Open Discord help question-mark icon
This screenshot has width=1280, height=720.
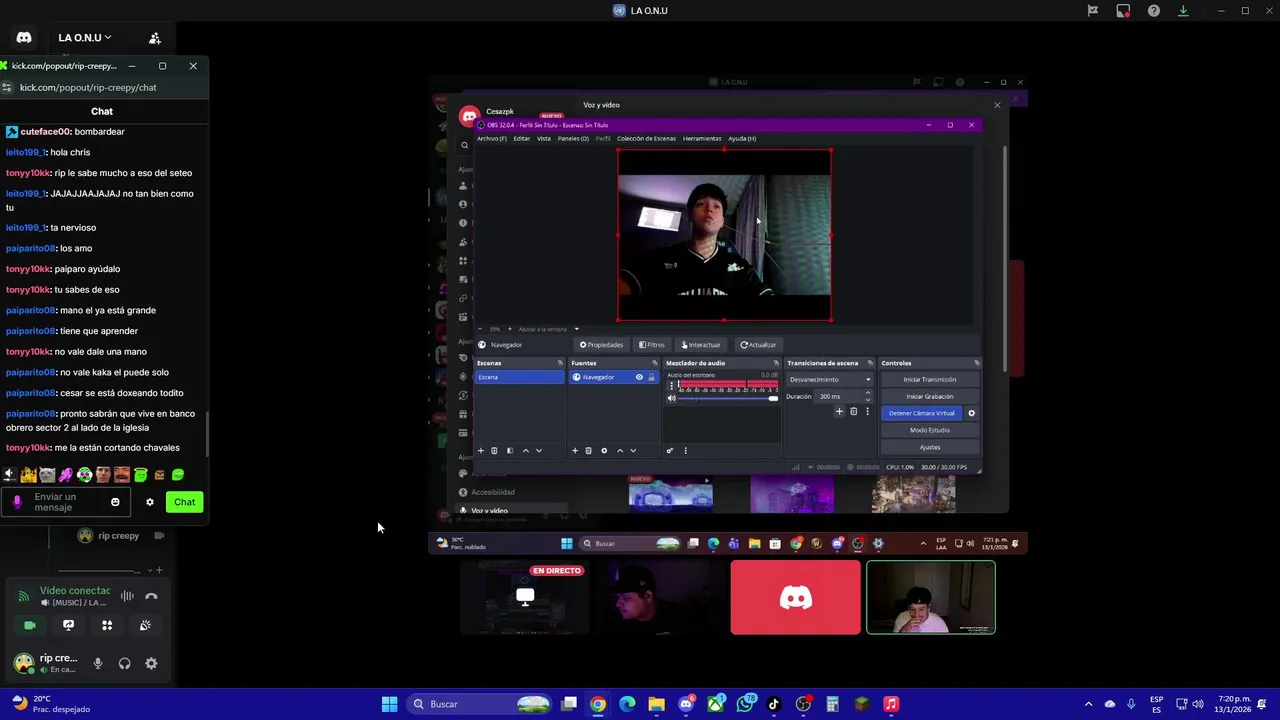click(x=1154, y=11)
